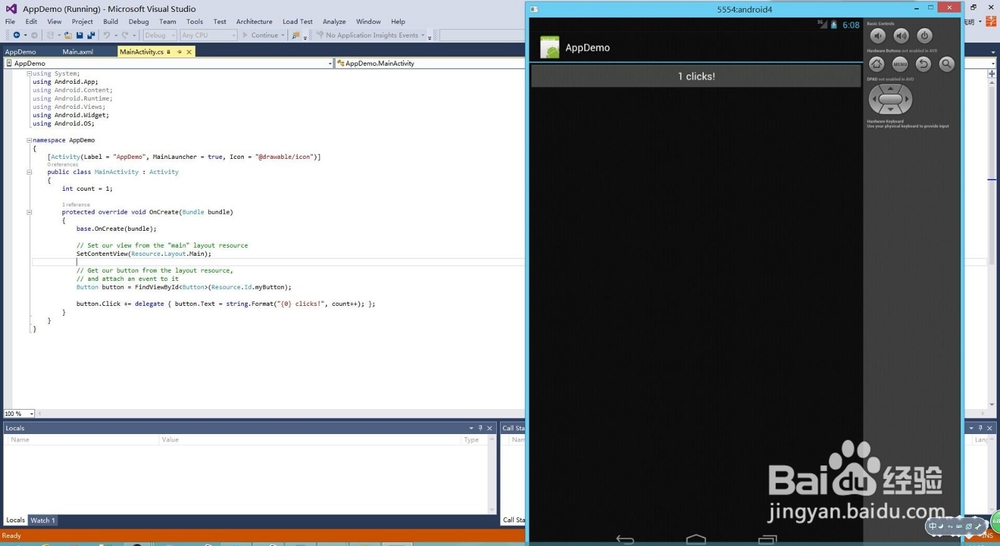Lower the volume in emulator controls

pos(878,36)
